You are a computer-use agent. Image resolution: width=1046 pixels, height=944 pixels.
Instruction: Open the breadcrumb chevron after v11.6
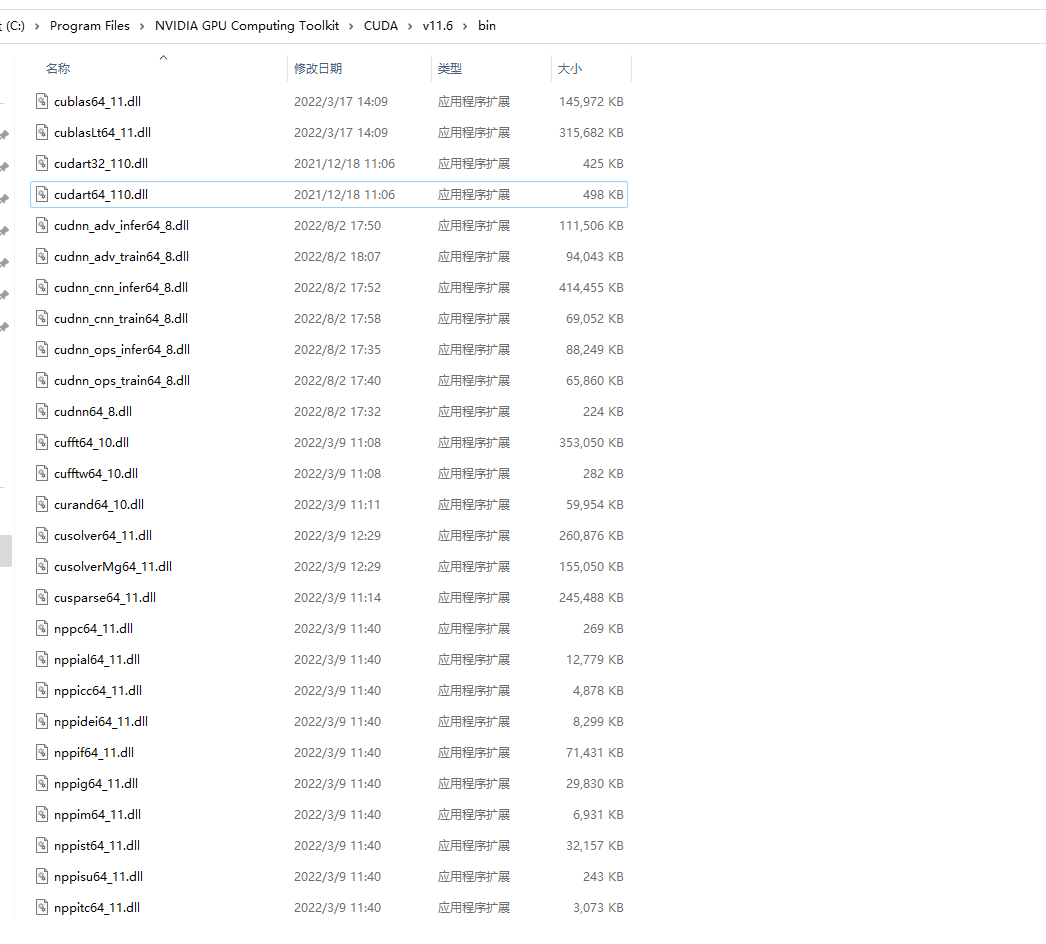tap(463, 25)
